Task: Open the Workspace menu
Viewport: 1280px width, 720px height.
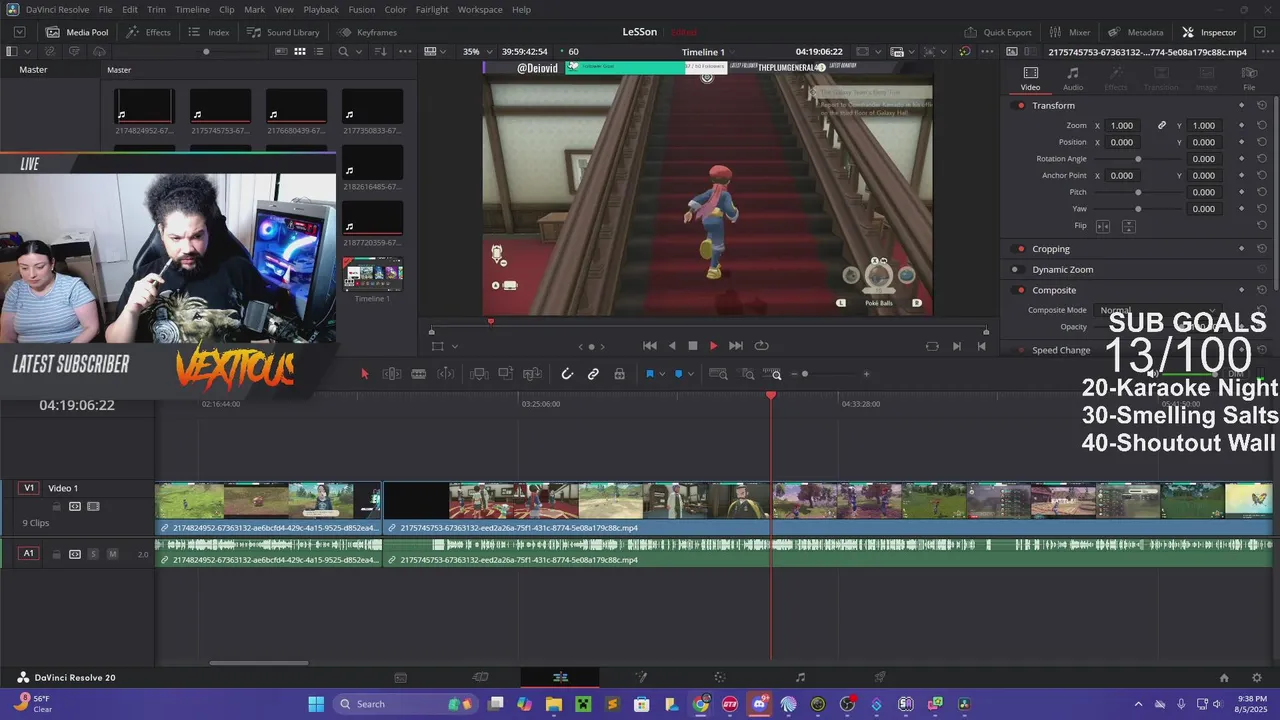Action: 480,9
